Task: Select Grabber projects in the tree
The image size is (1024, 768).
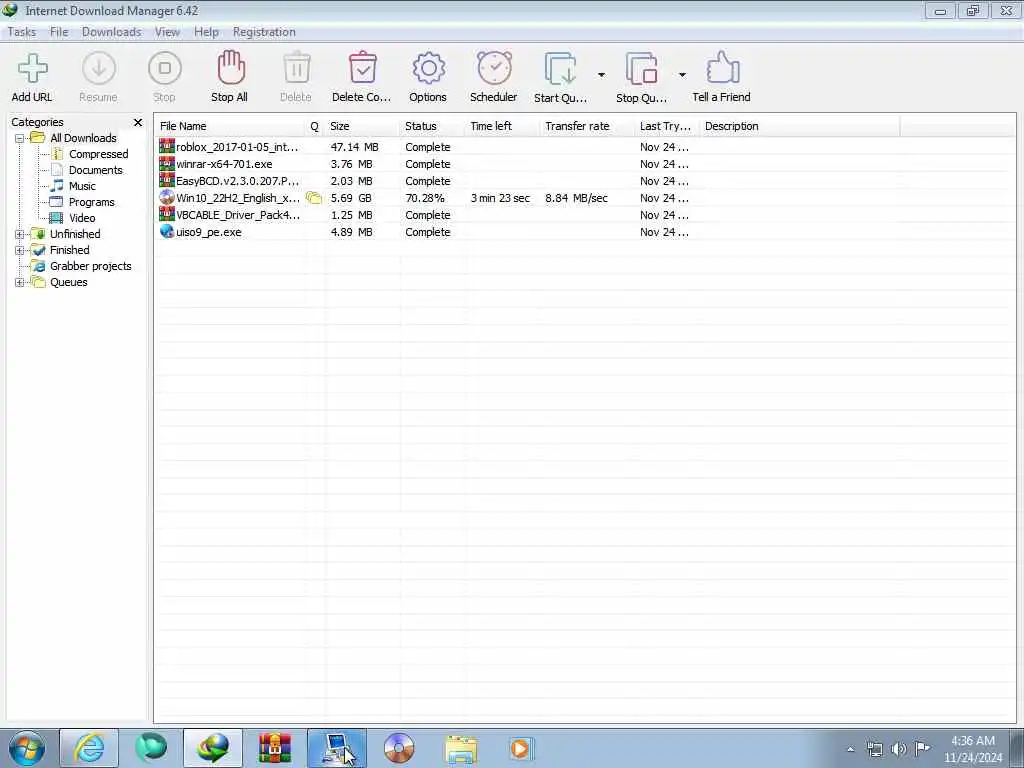Action: [x=91, y=266]
